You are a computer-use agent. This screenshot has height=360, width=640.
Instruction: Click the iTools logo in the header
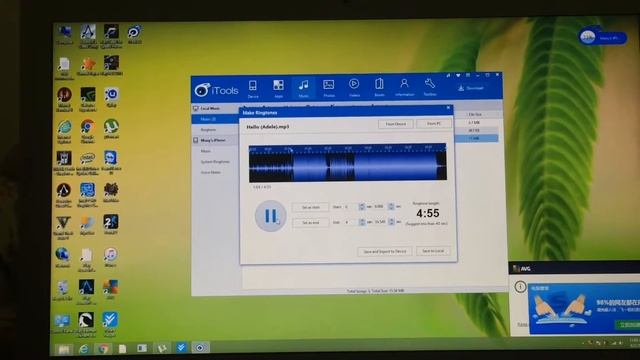click(216, 90)
